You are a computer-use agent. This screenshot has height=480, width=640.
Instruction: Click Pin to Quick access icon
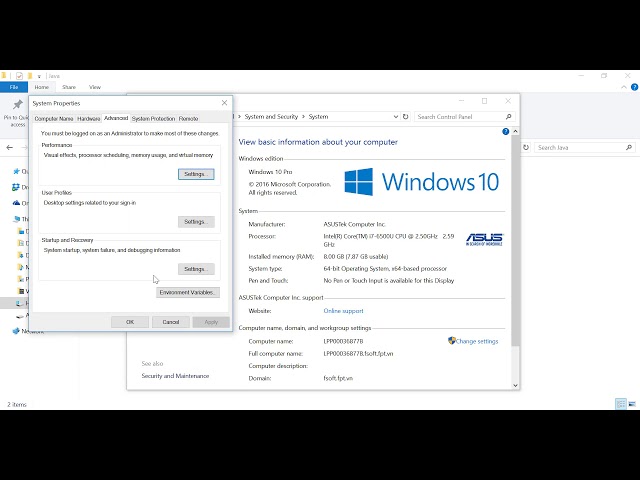click(x=17, y=105)
